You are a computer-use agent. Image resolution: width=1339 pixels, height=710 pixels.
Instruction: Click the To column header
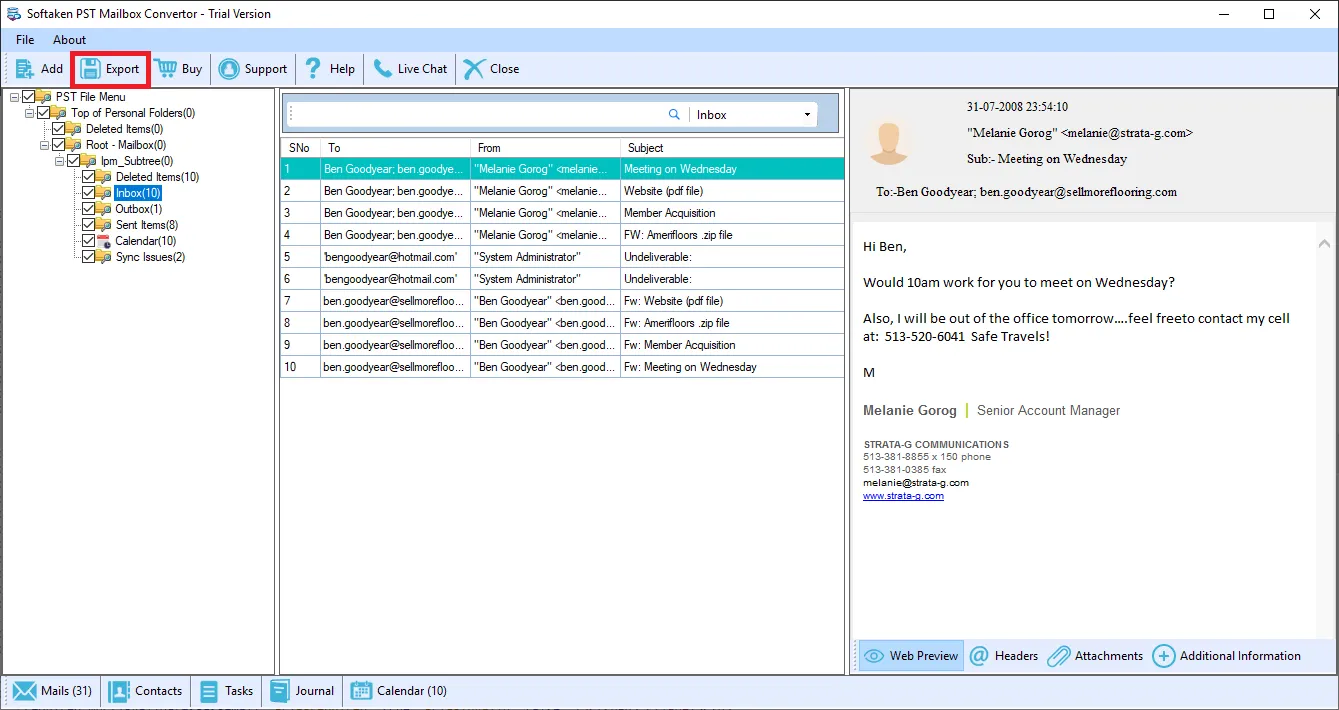[395, 148]
